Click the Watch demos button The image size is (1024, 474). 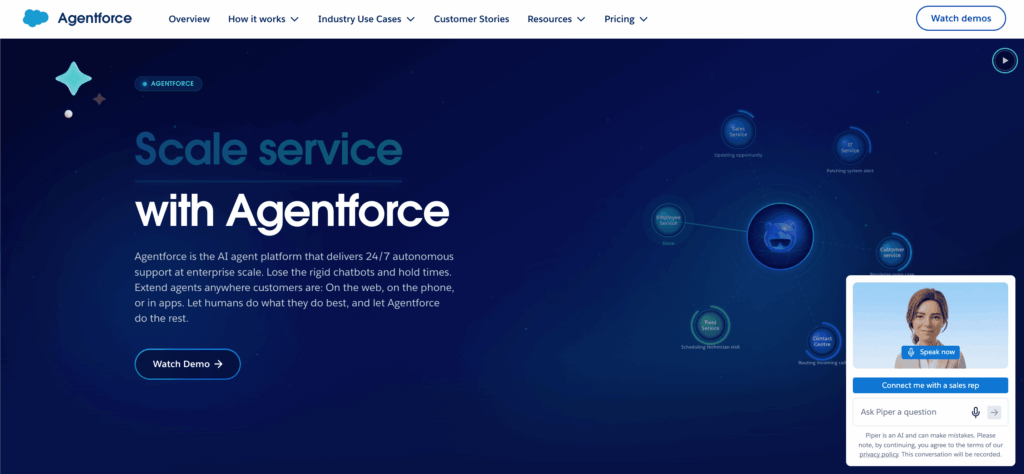[x=961, y=18]
